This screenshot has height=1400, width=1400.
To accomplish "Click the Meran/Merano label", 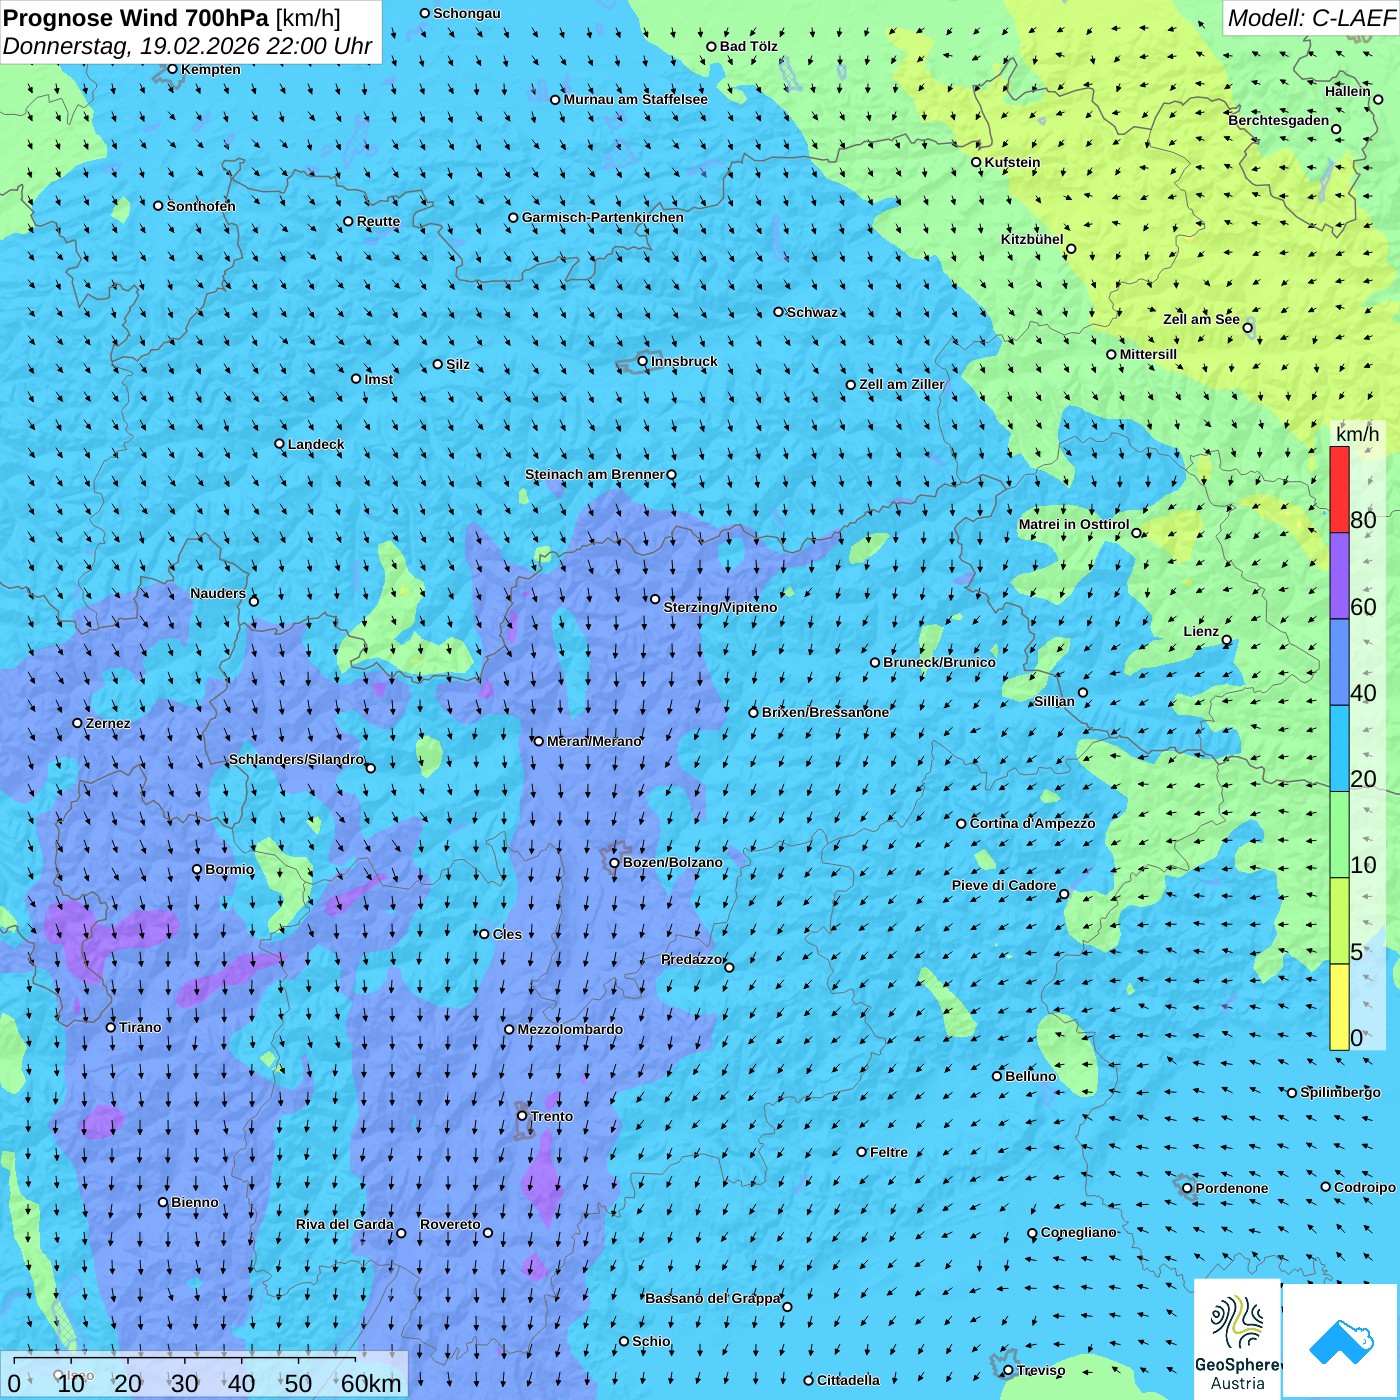I will pyautogui.click(x=594, y=741).
